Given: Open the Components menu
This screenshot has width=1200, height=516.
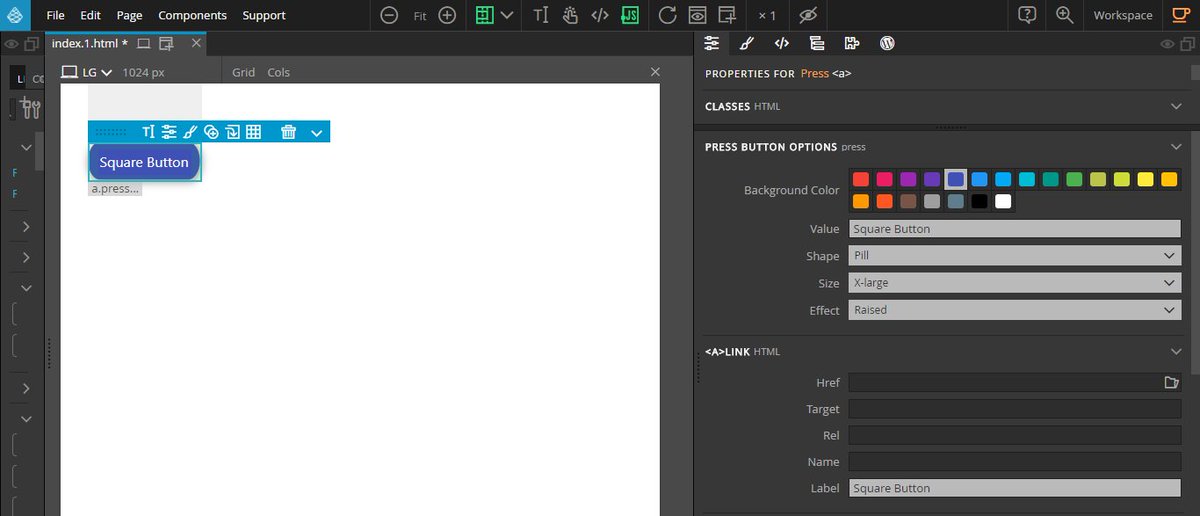Looking at the screenshot, I should coord(192,15).
